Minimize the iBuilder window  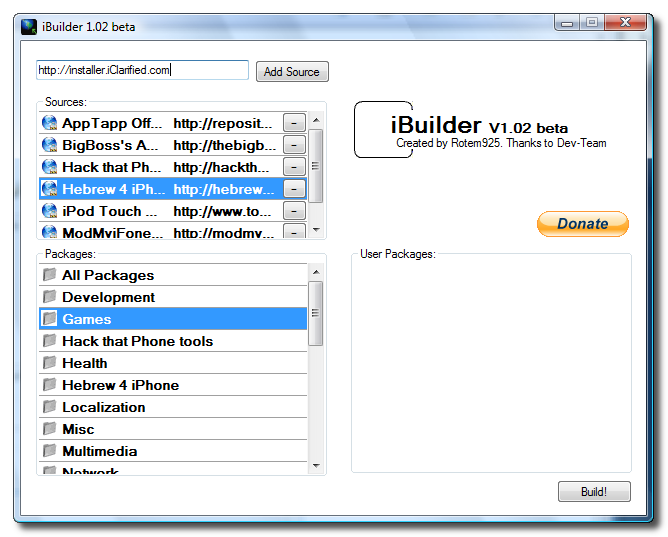[x=567, y=23]
